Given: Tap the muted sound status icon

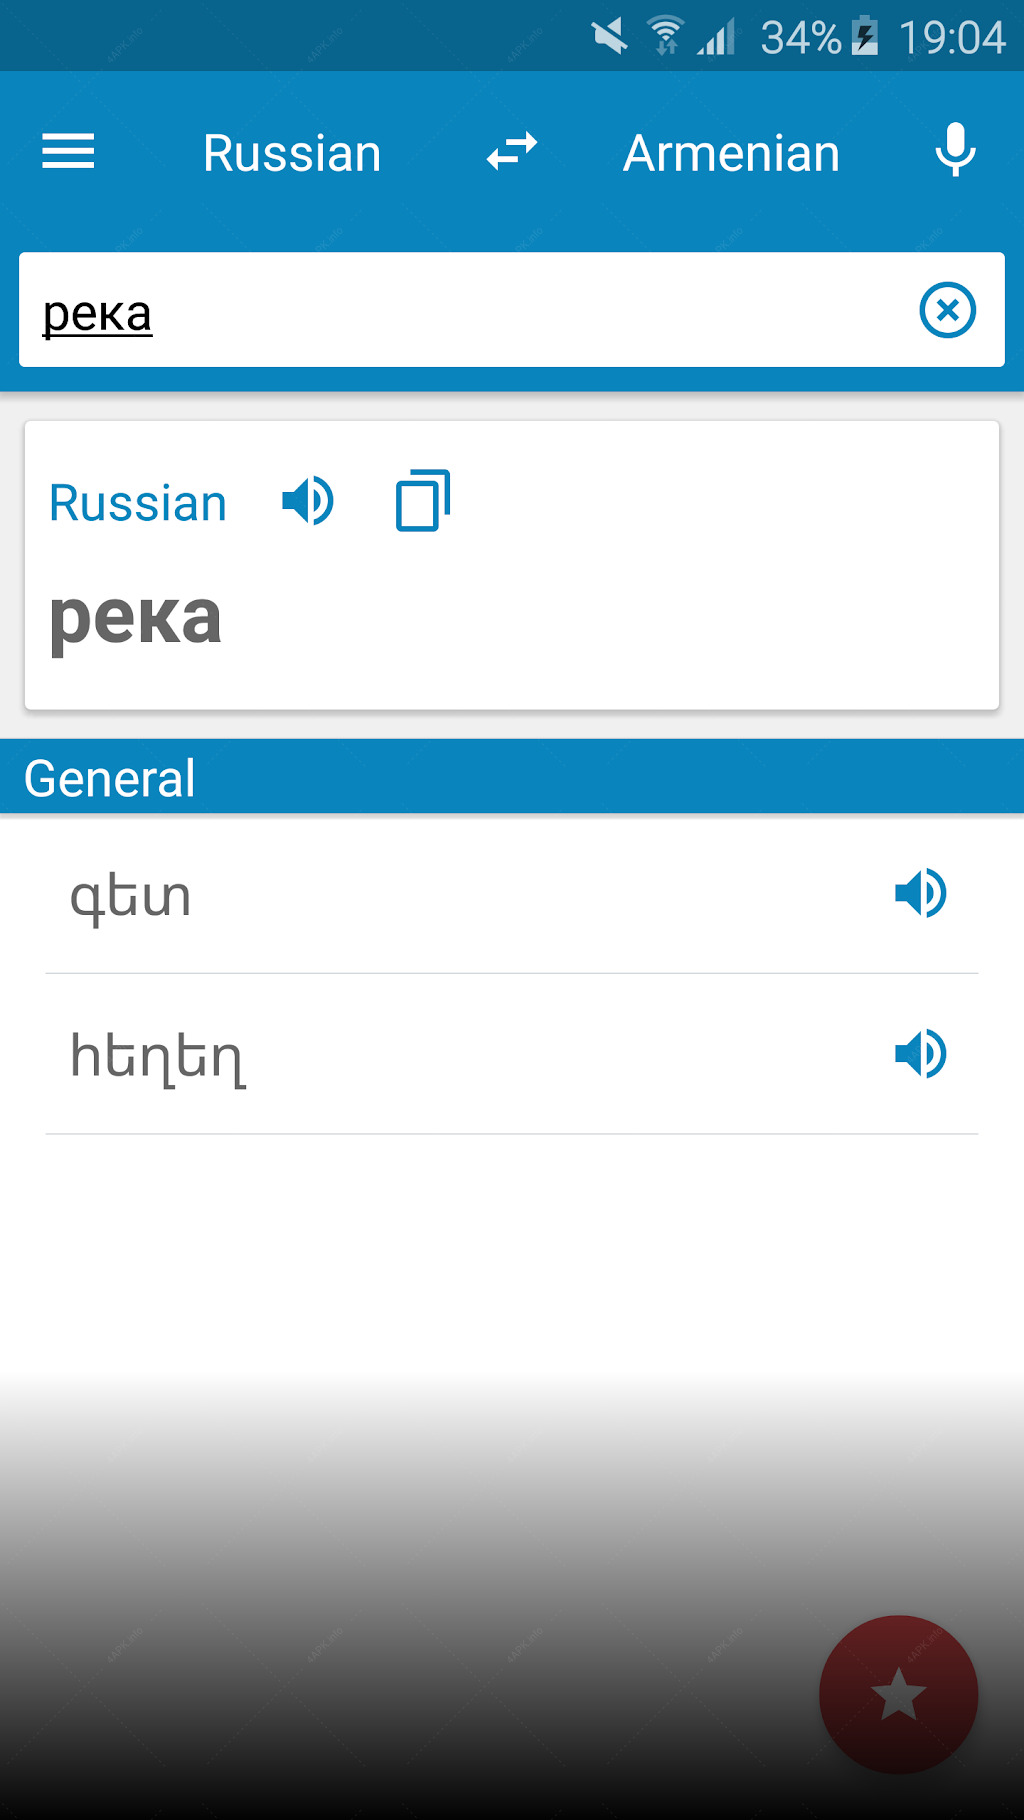Looking at the screenshot, I should (x=609, y=36).
